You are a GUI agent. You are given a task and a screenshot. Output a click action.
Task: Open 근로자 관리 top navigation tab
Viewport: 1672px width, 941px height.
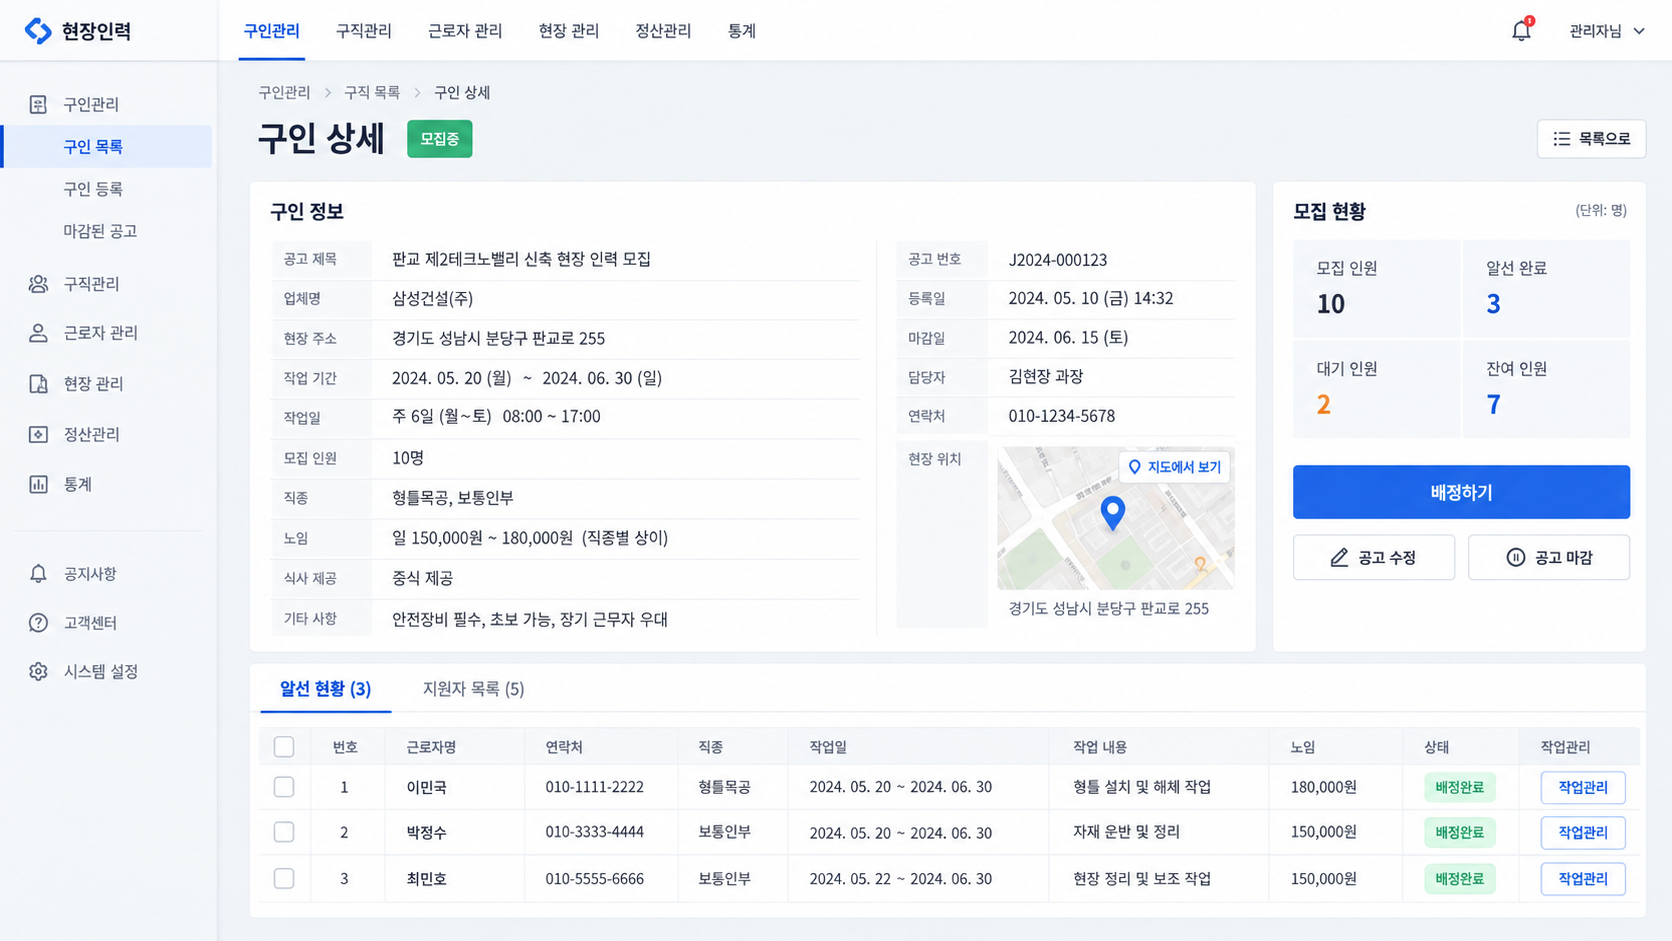[464, 31]
